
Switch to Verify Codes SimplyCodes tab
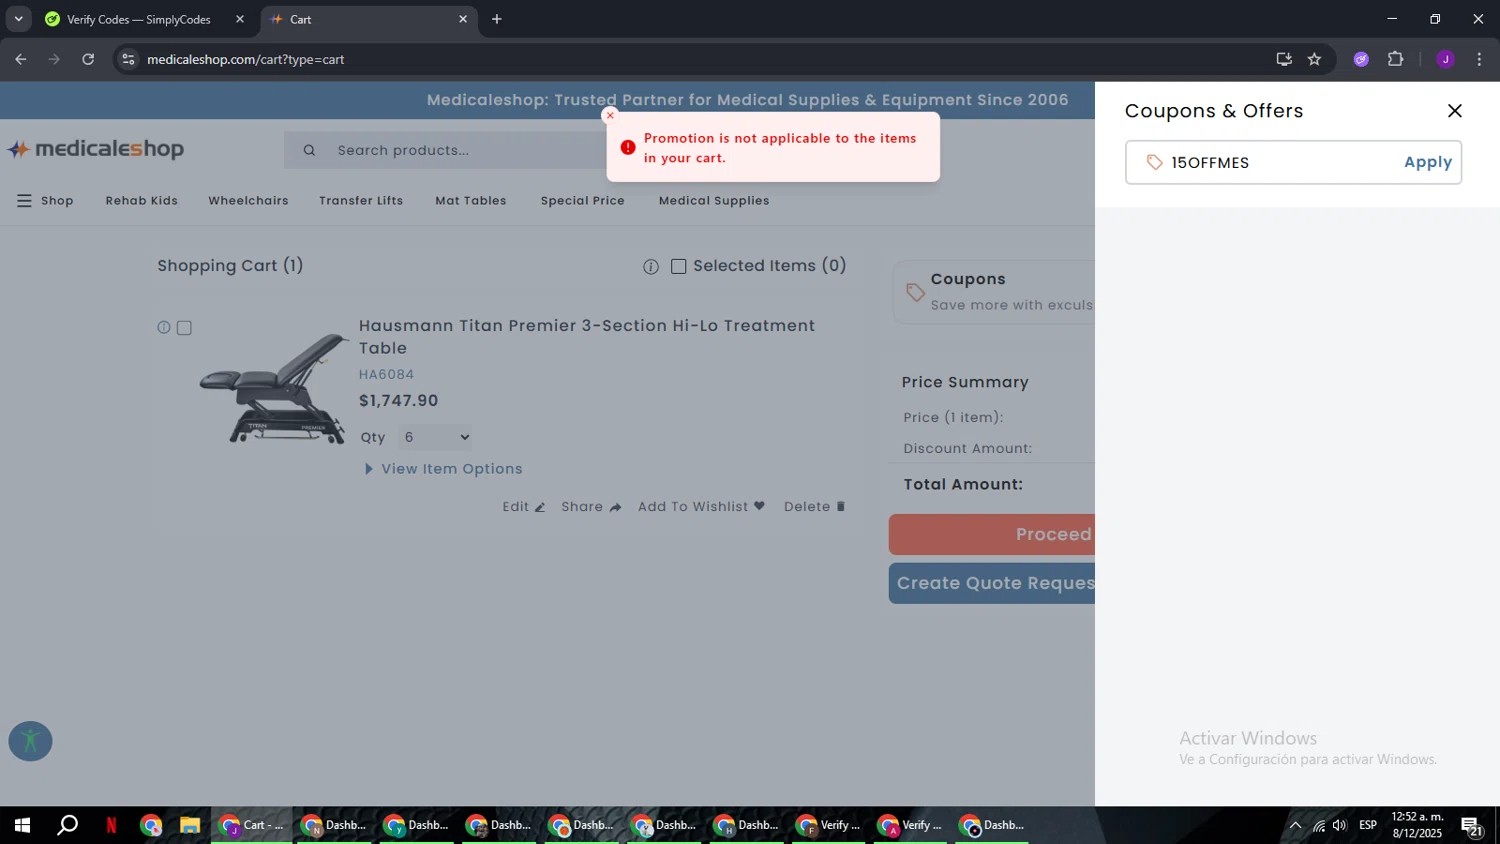pos(139,19)
